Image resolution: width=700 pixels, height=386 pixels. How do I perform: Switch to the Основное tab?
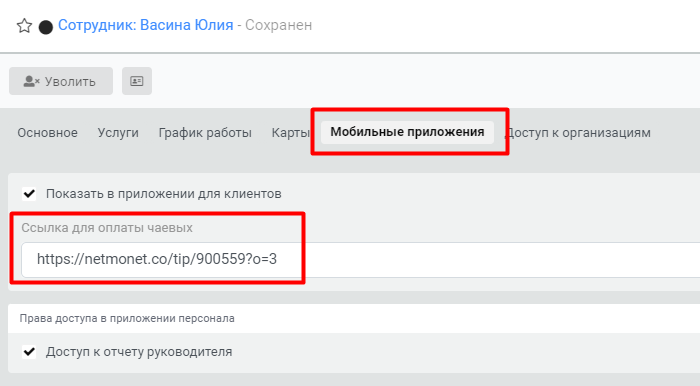[x=47, y=133]
